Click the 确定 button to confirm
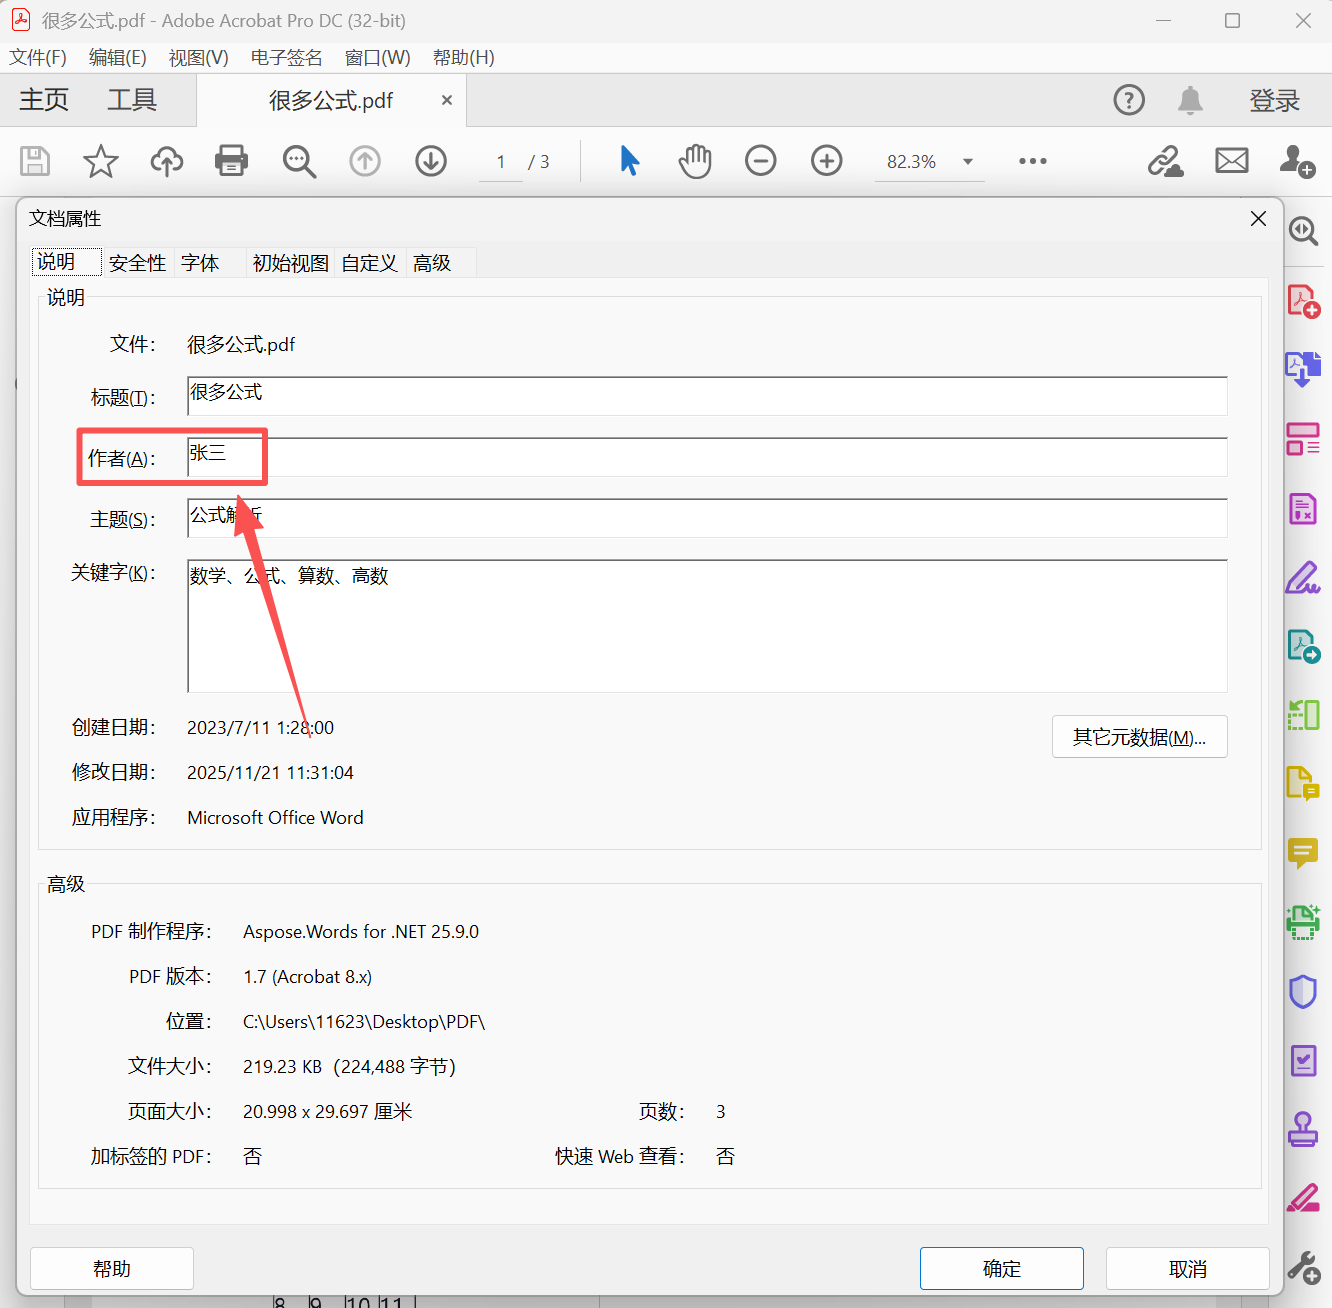 tap(1001, 1268)
